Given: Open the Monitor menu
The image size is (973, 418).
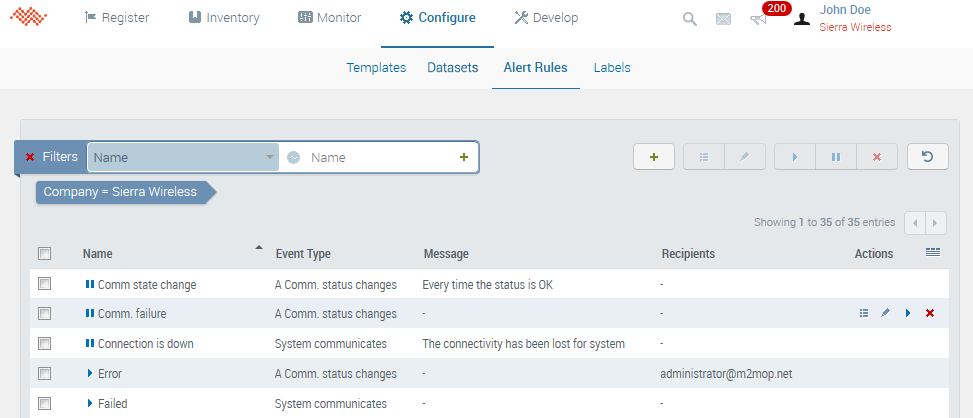Looking at the screenshot, I should click(330, 18).
